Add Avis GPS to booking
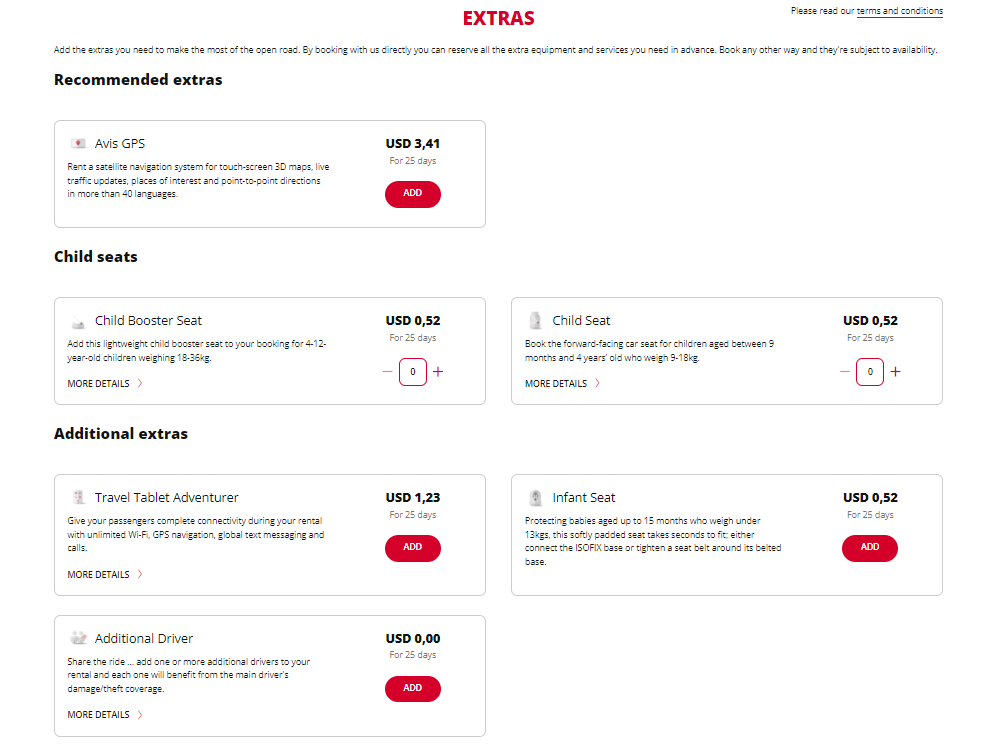Screen dimensions: 995x749 tap(412, 194)
